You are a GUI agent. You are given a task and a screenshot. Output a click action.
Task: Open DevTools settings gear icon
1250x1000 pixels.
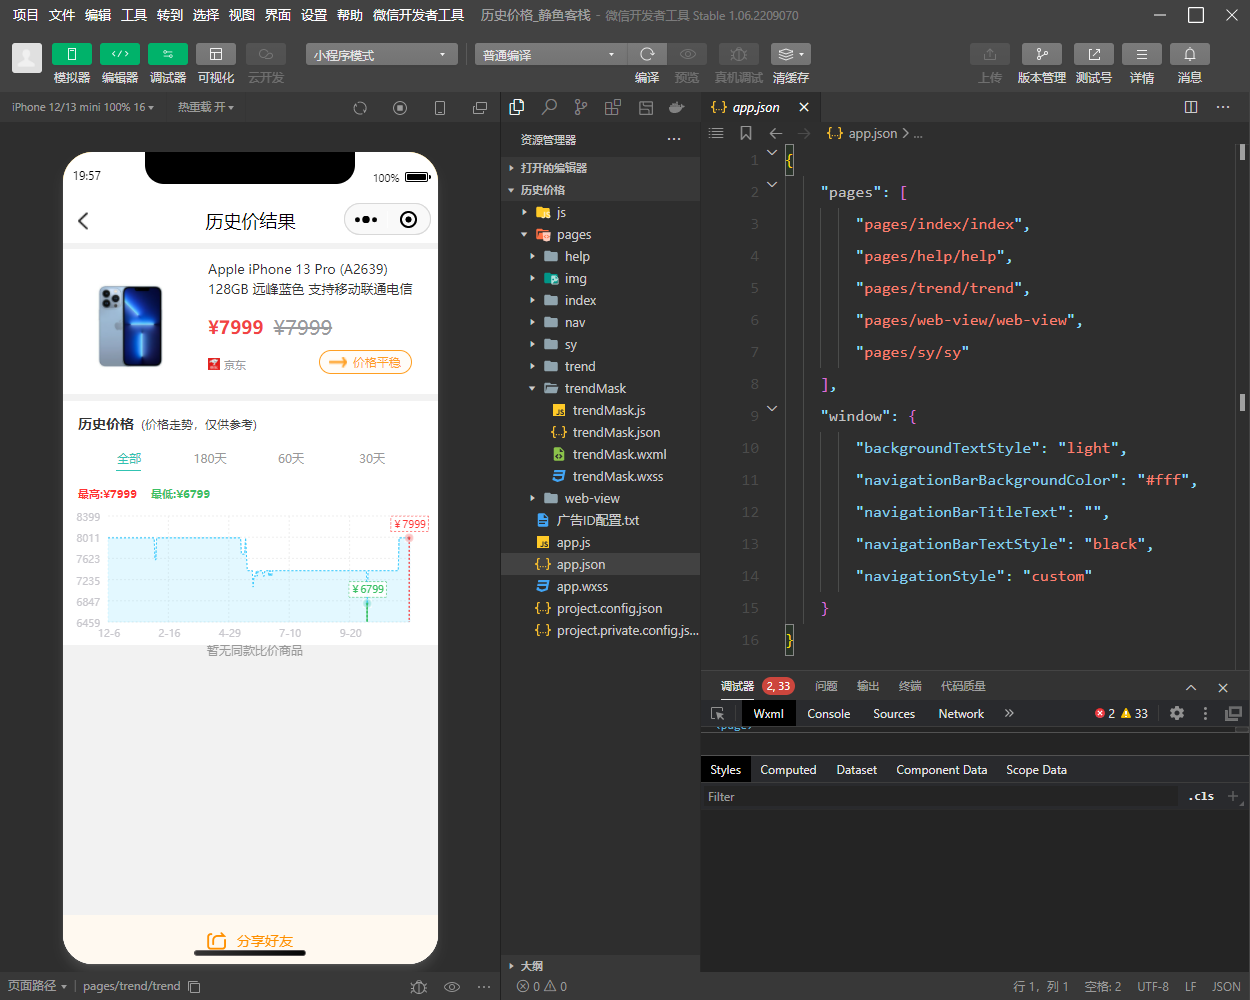(x=1177, y=714)
